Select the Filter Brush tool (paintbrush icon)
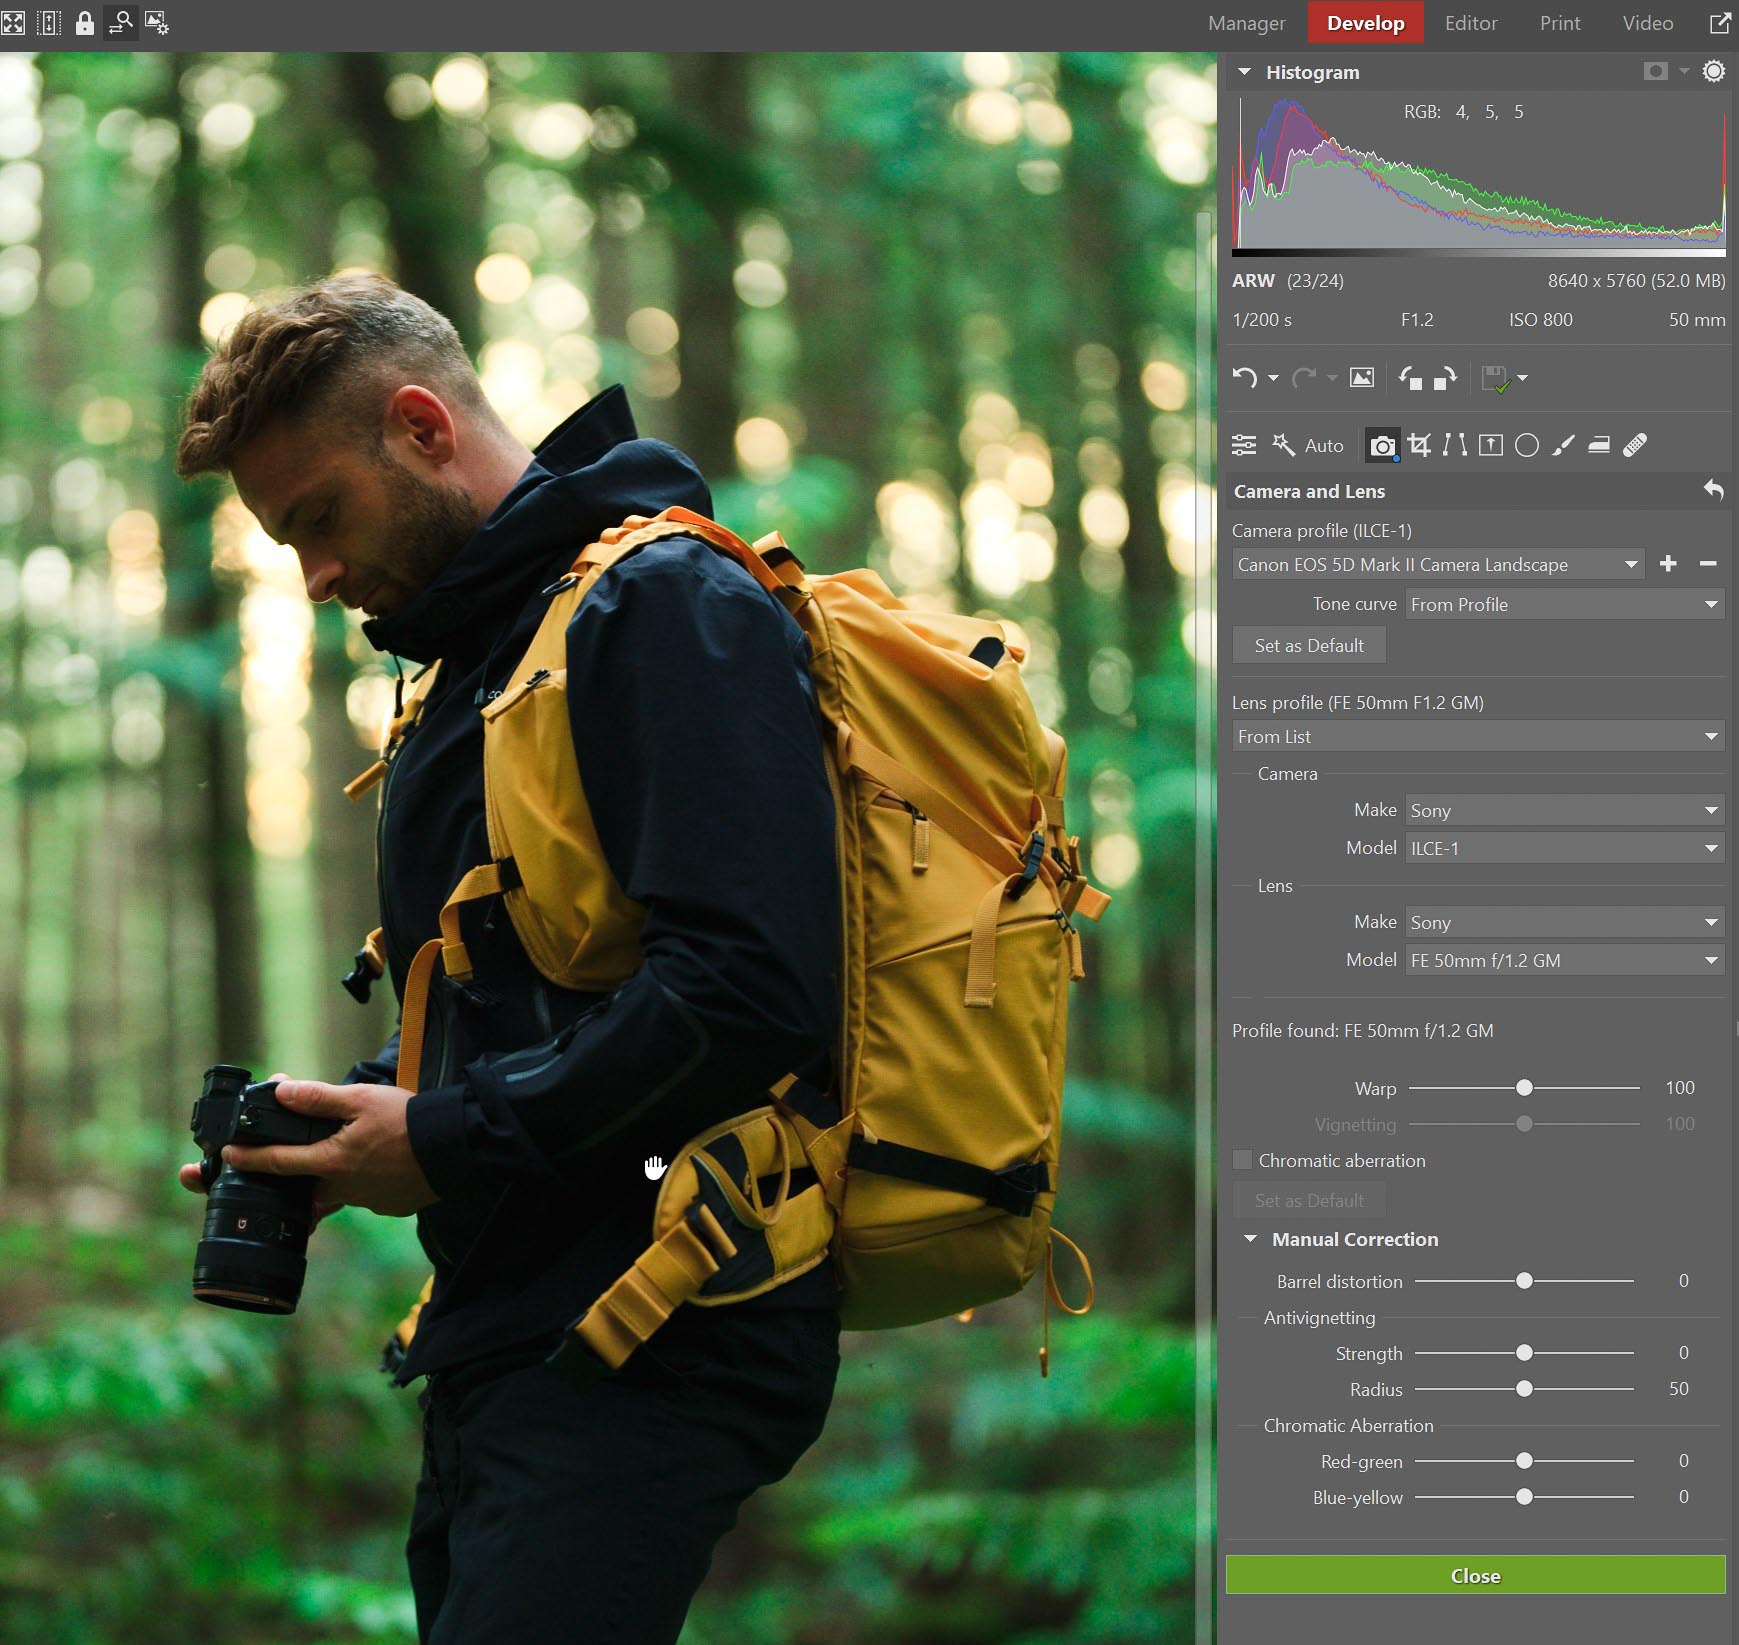This screenshot has height=1645, width=1739. (x=1564, y=446)
